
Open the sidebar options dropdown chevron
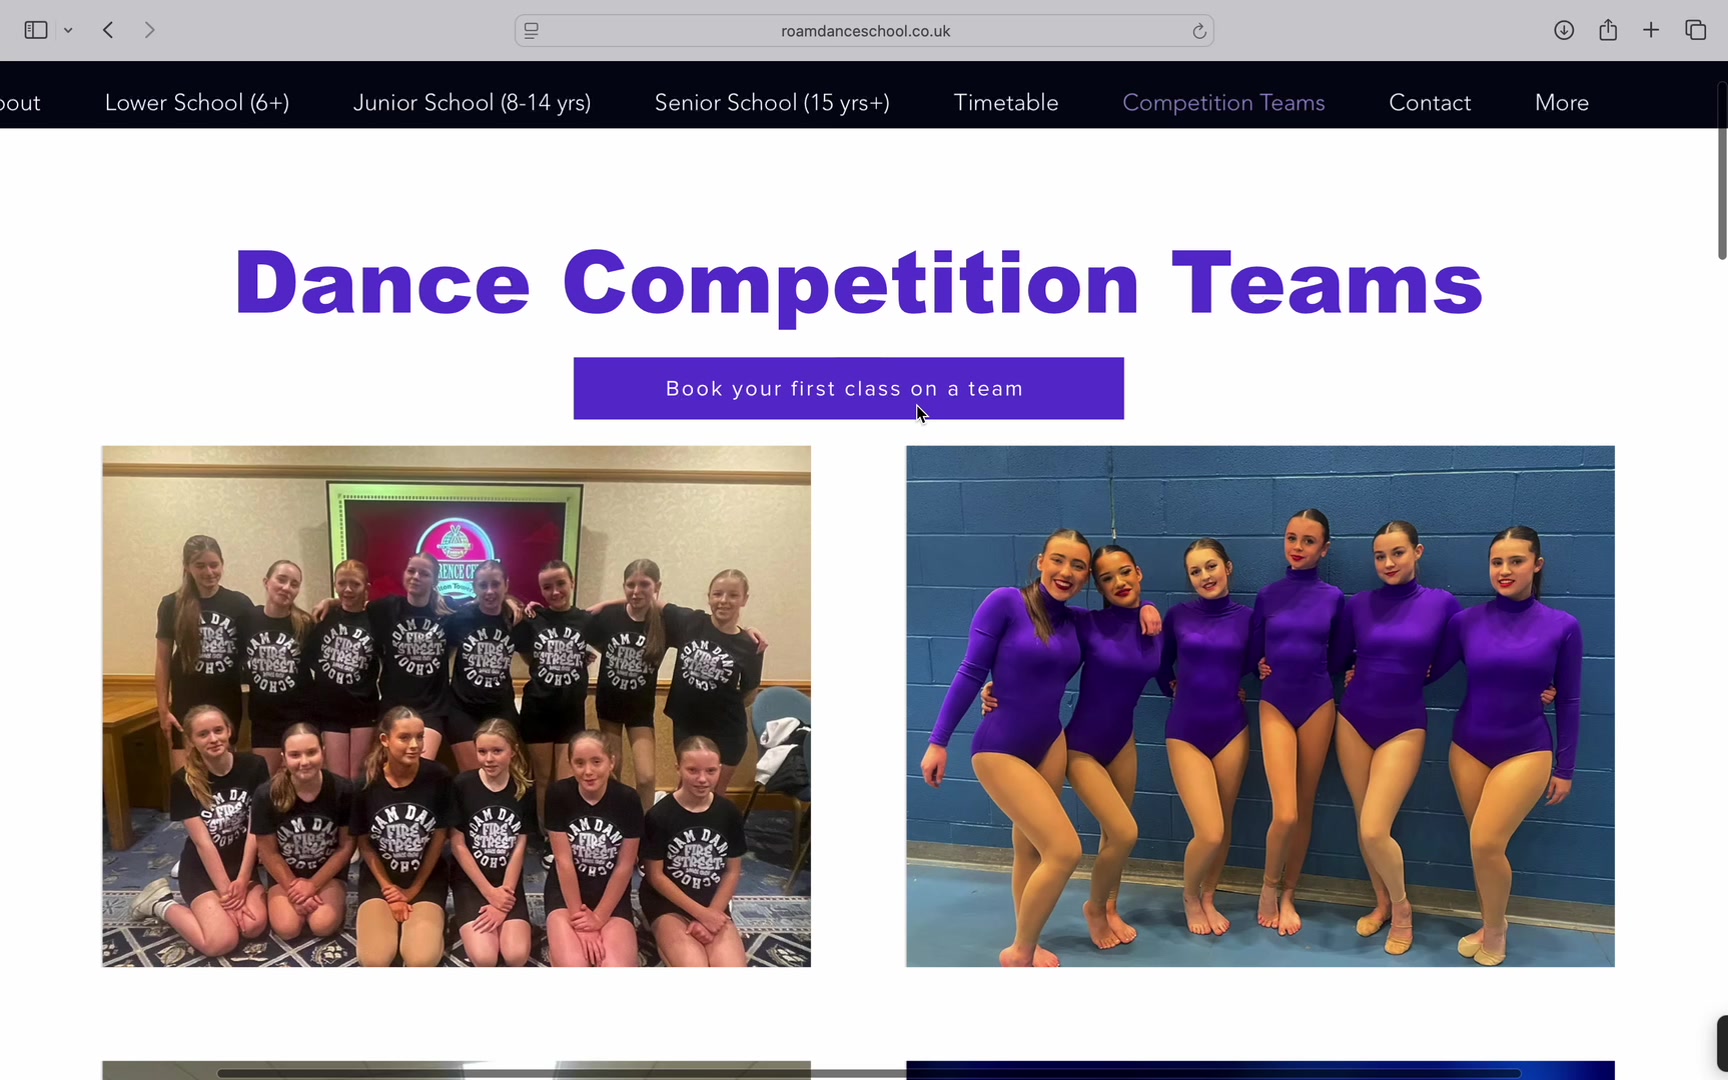tap(68, 31)
